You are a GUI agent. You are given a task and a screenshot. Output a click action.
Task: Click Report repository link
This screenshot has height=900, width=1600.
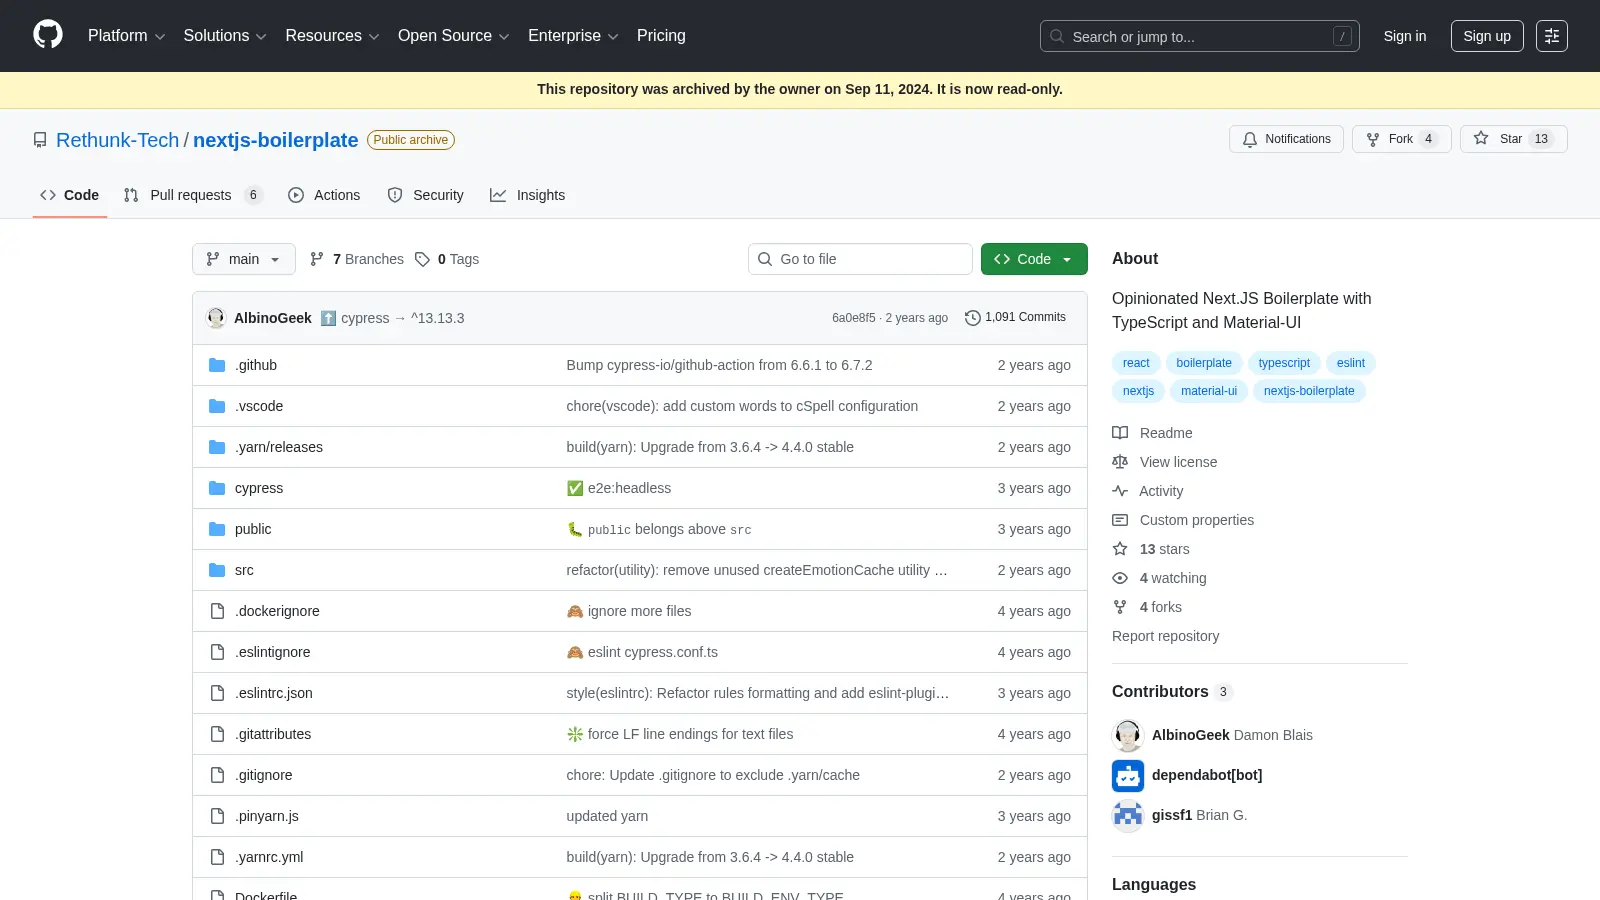[x=1165, y=636]
